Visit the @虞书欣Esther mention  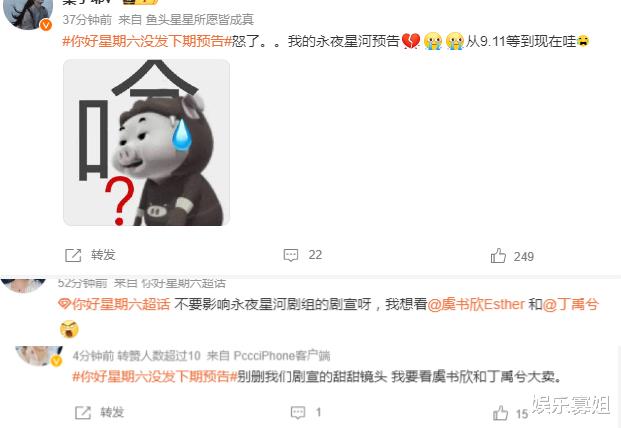pyautogui.click(x=476, y=304)
